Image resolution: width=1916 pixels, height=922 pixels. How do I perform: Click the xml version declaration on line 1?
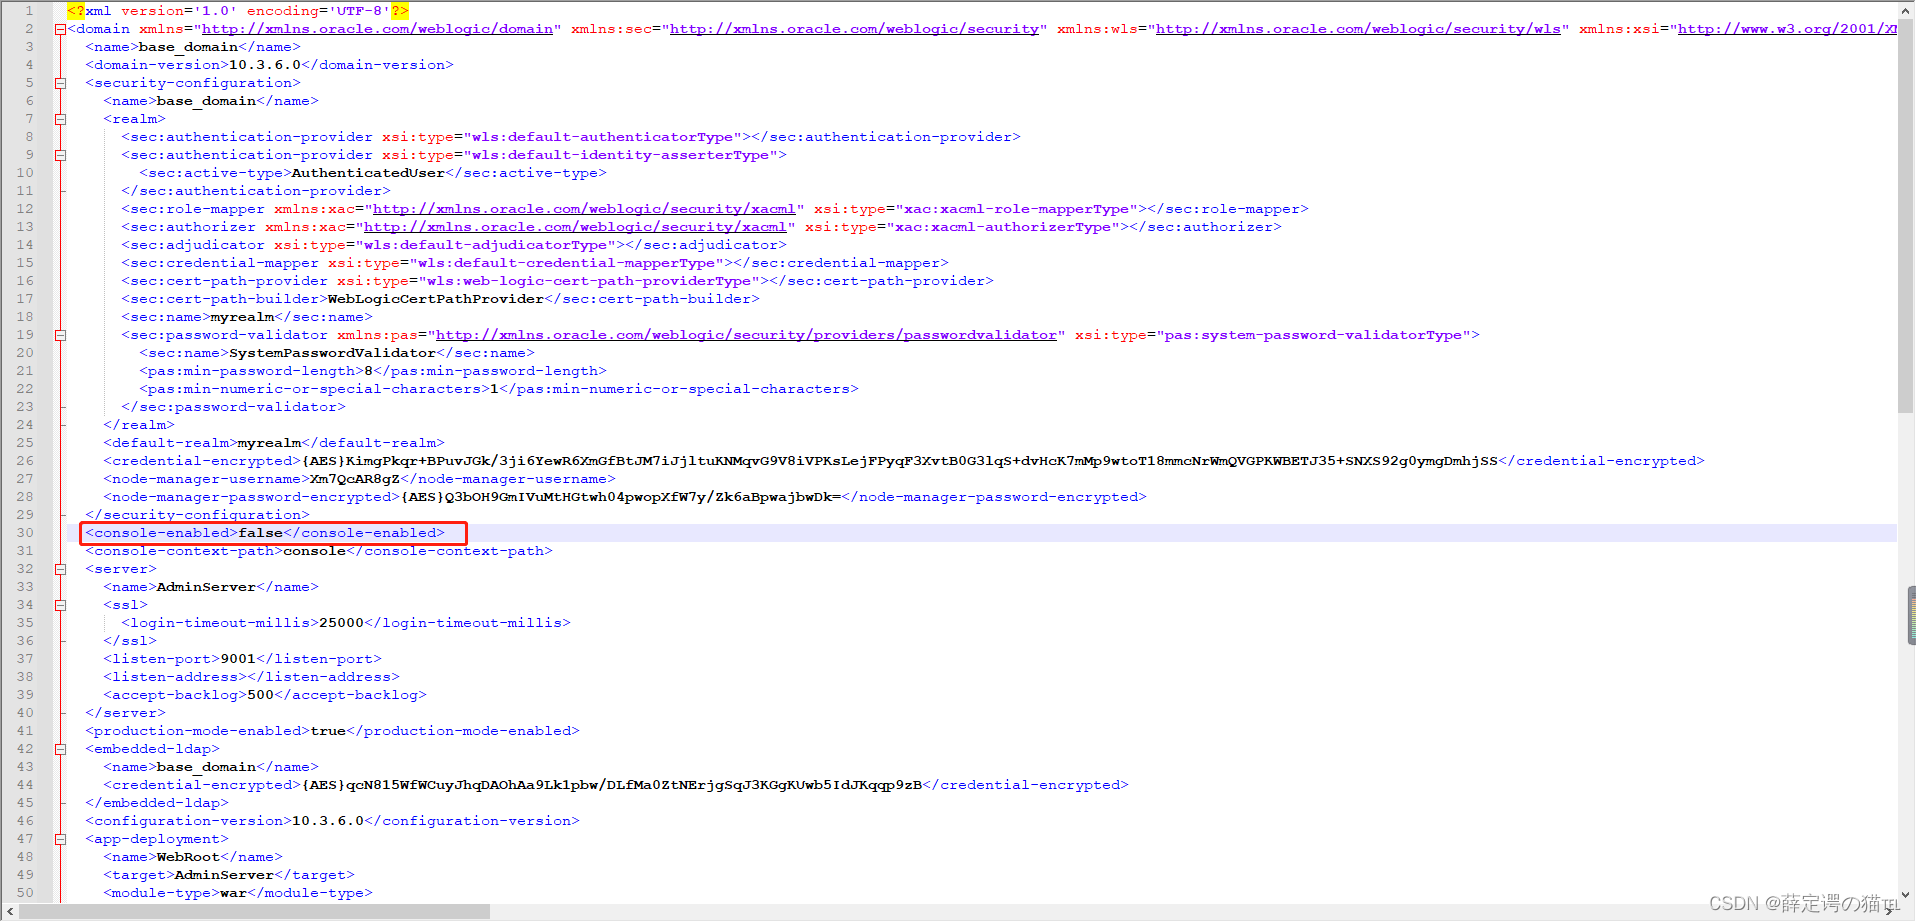coord(238,11)
